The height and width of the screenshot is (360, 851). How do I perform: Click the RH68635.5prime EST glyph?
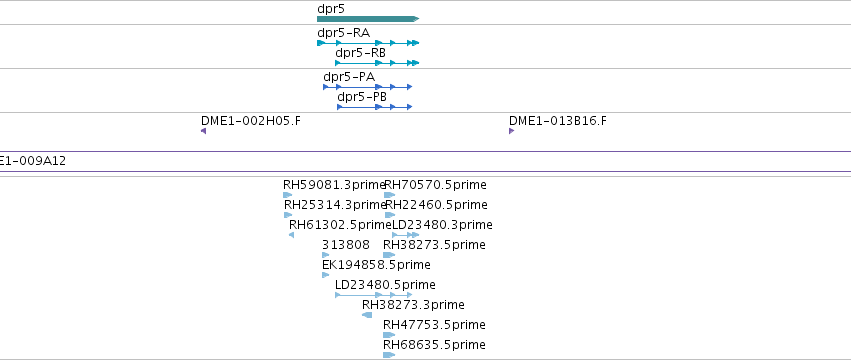[x=389, y=355]
